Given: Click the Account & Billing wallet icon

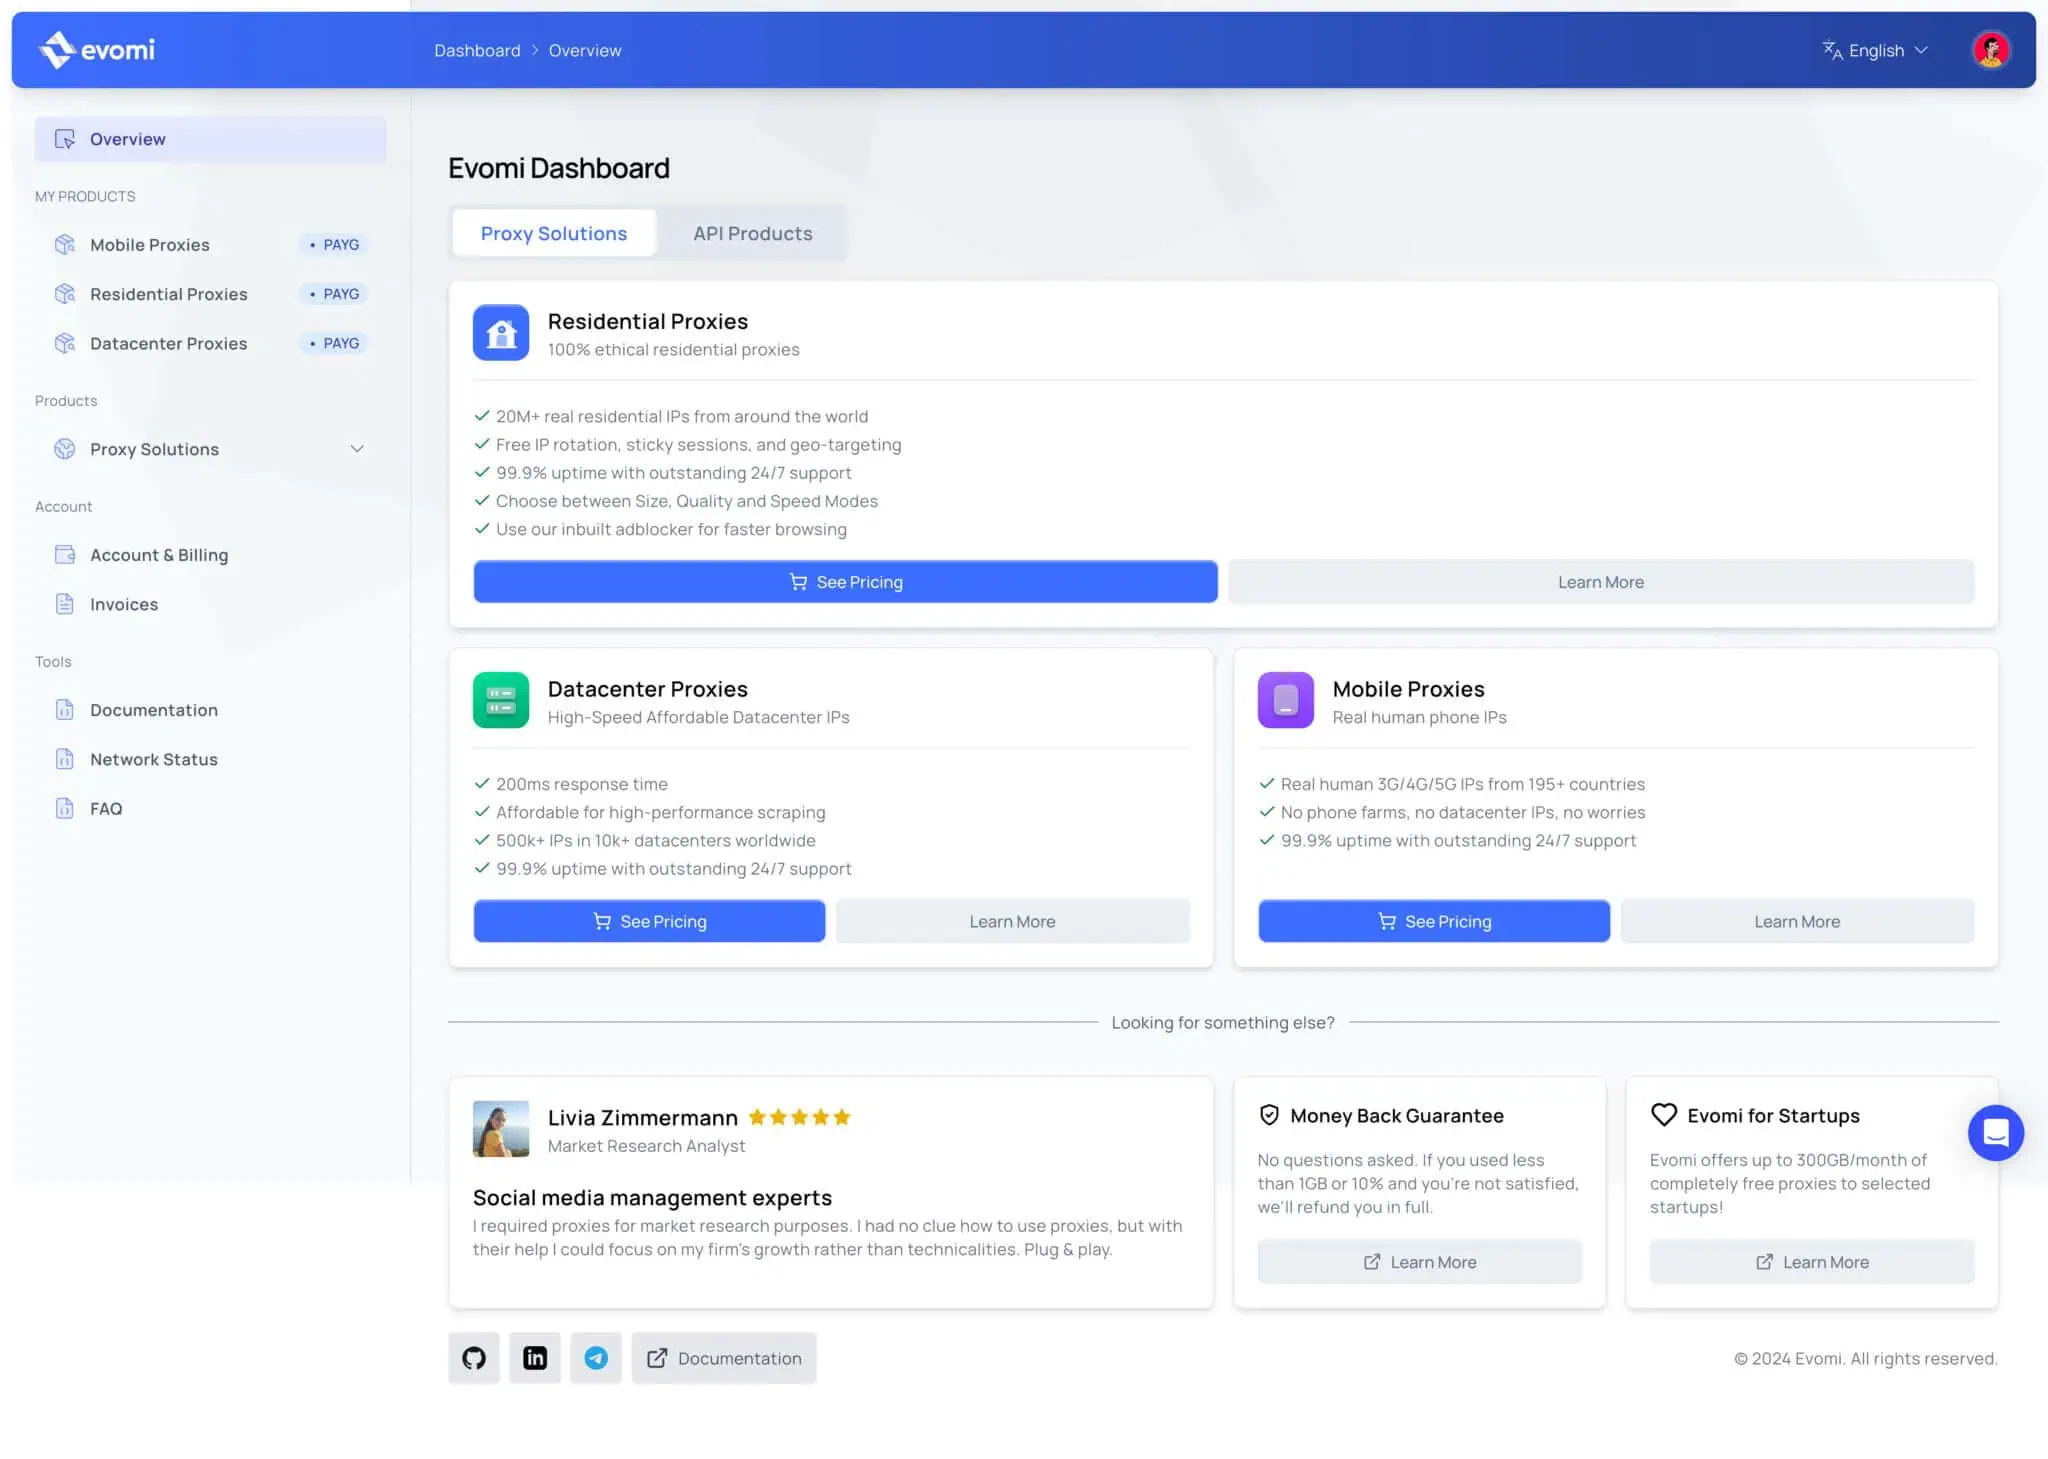Looking at the screenshot, I should 65,555.
